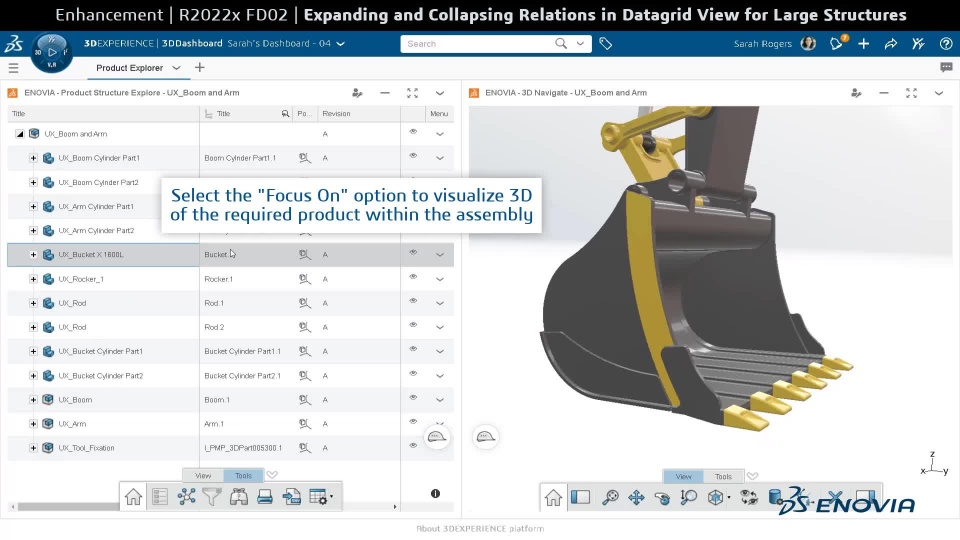Click Focus On icon for Rocker.1 row
The width and height of the screenshot is (960, 540).
(x=304, y=279)
